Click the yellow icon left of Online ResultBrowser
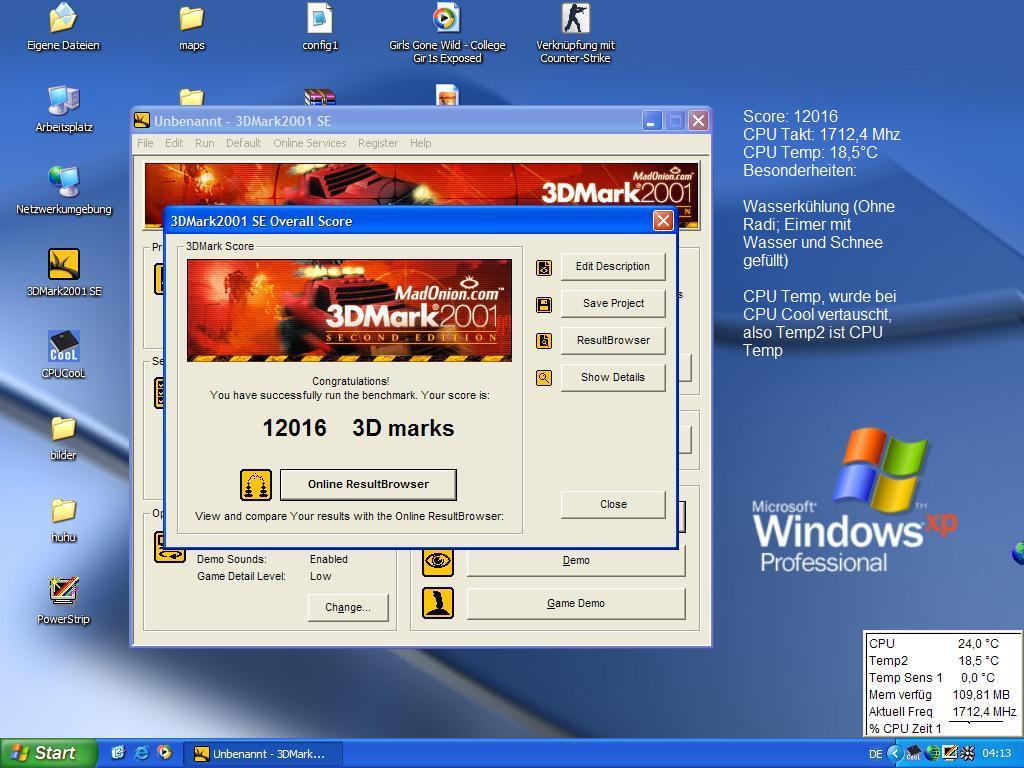Image resolution: width=1024 pixels, height=768 pixels. pos(256,485)
